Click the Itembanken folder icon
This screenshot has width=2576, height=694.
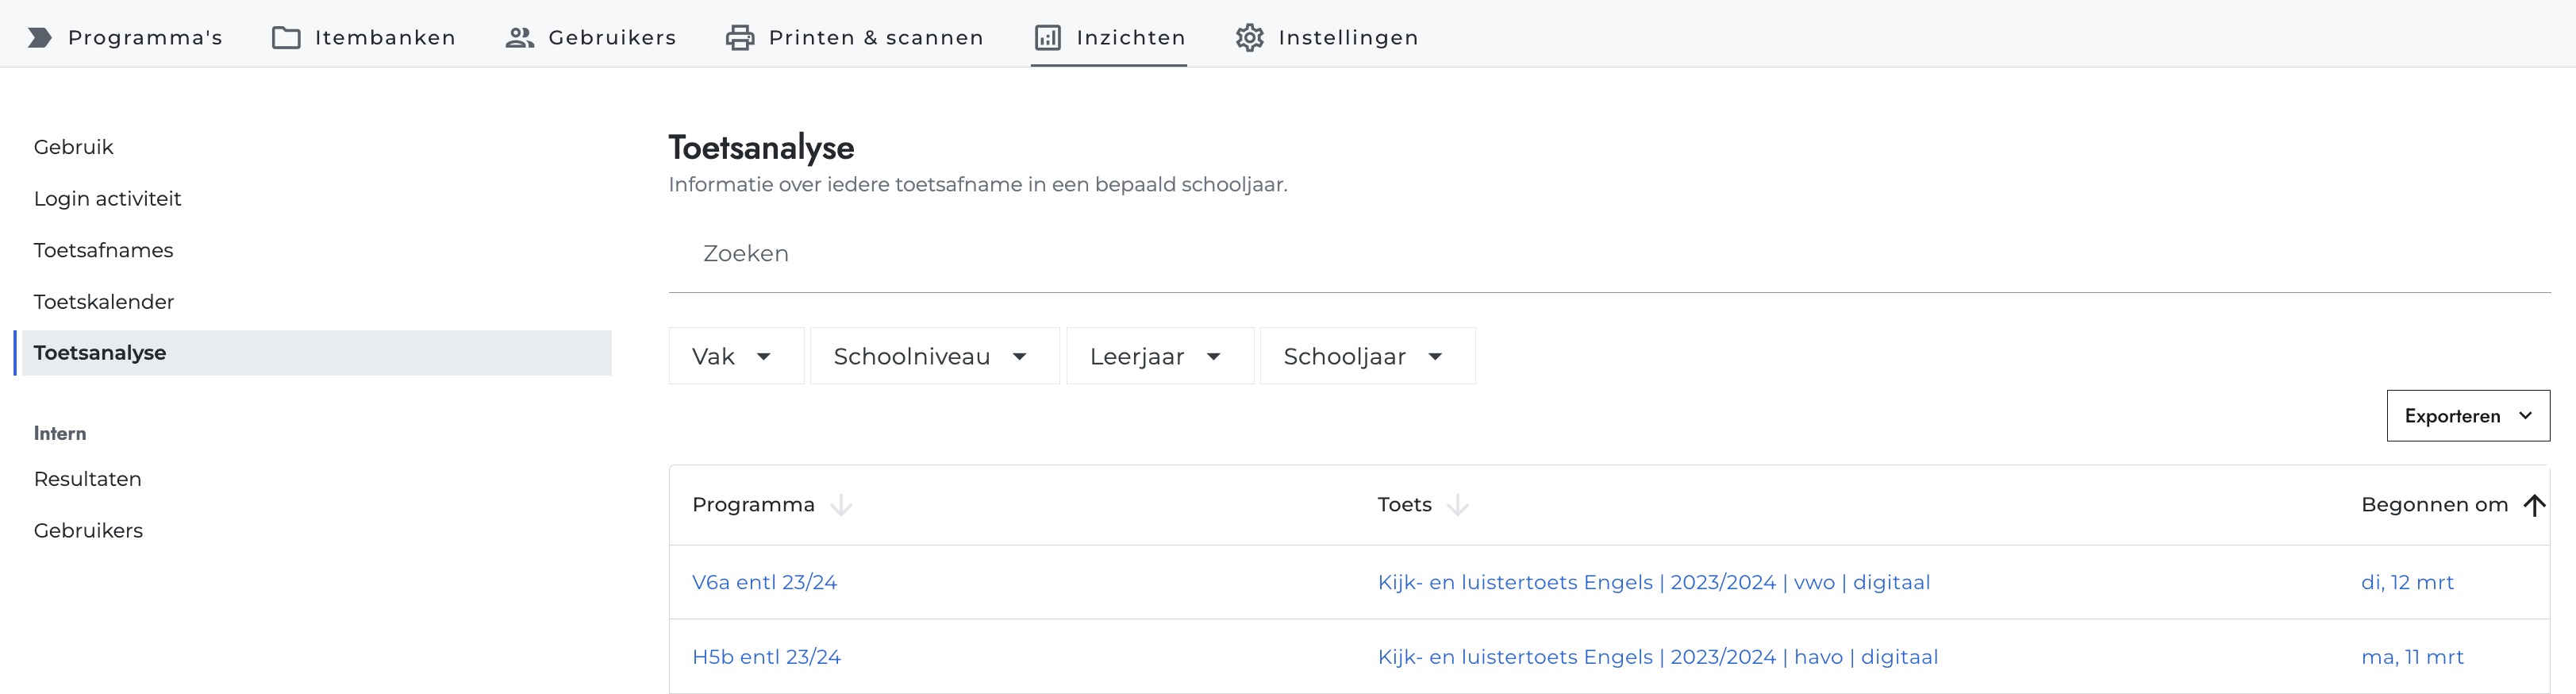286,38
